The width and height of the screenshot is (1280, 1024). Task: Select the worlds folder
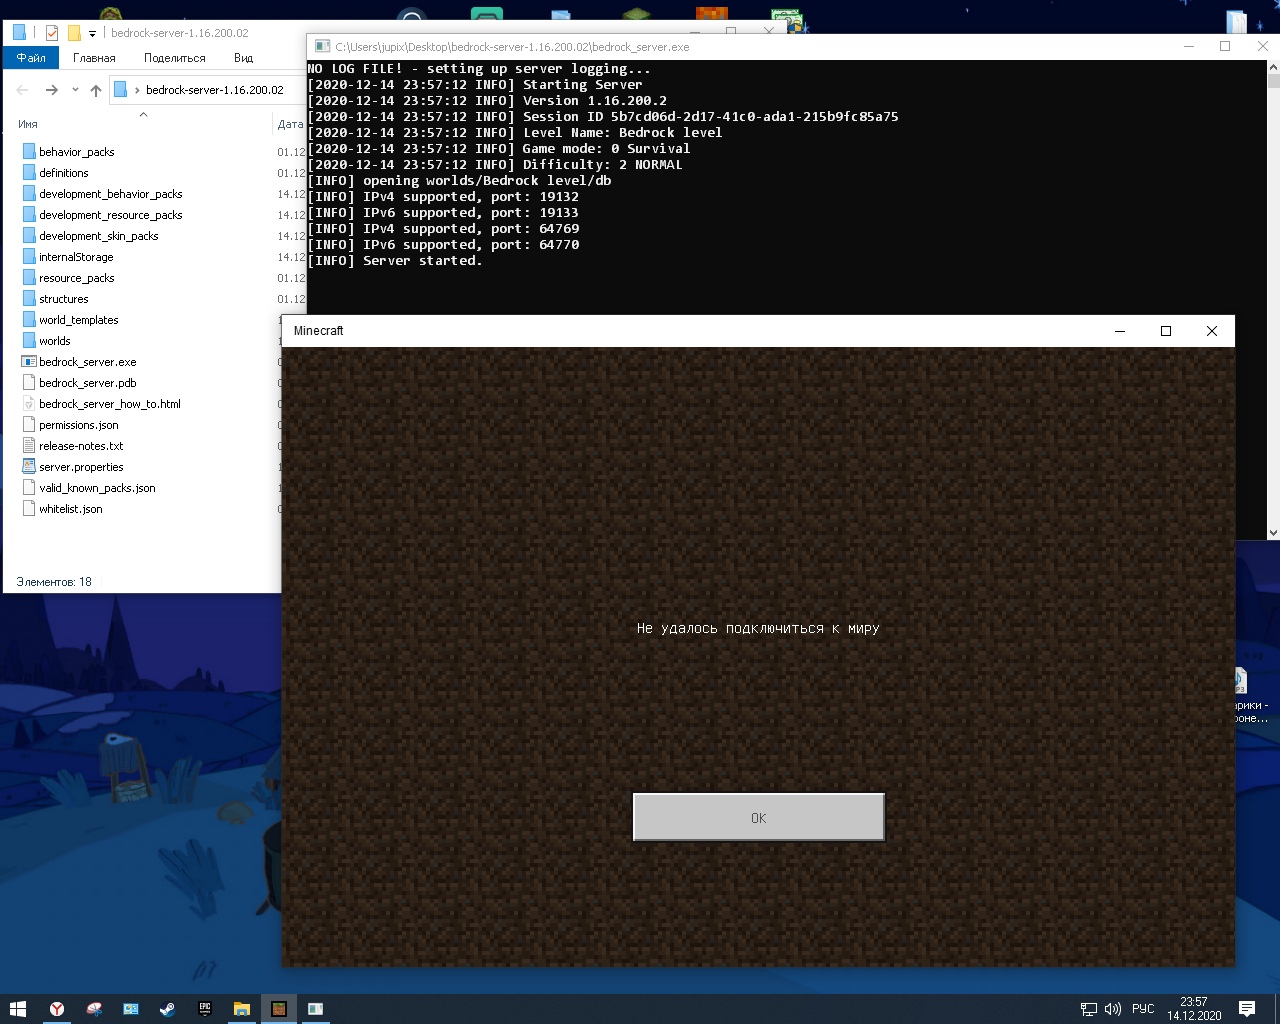pos(55,341)
